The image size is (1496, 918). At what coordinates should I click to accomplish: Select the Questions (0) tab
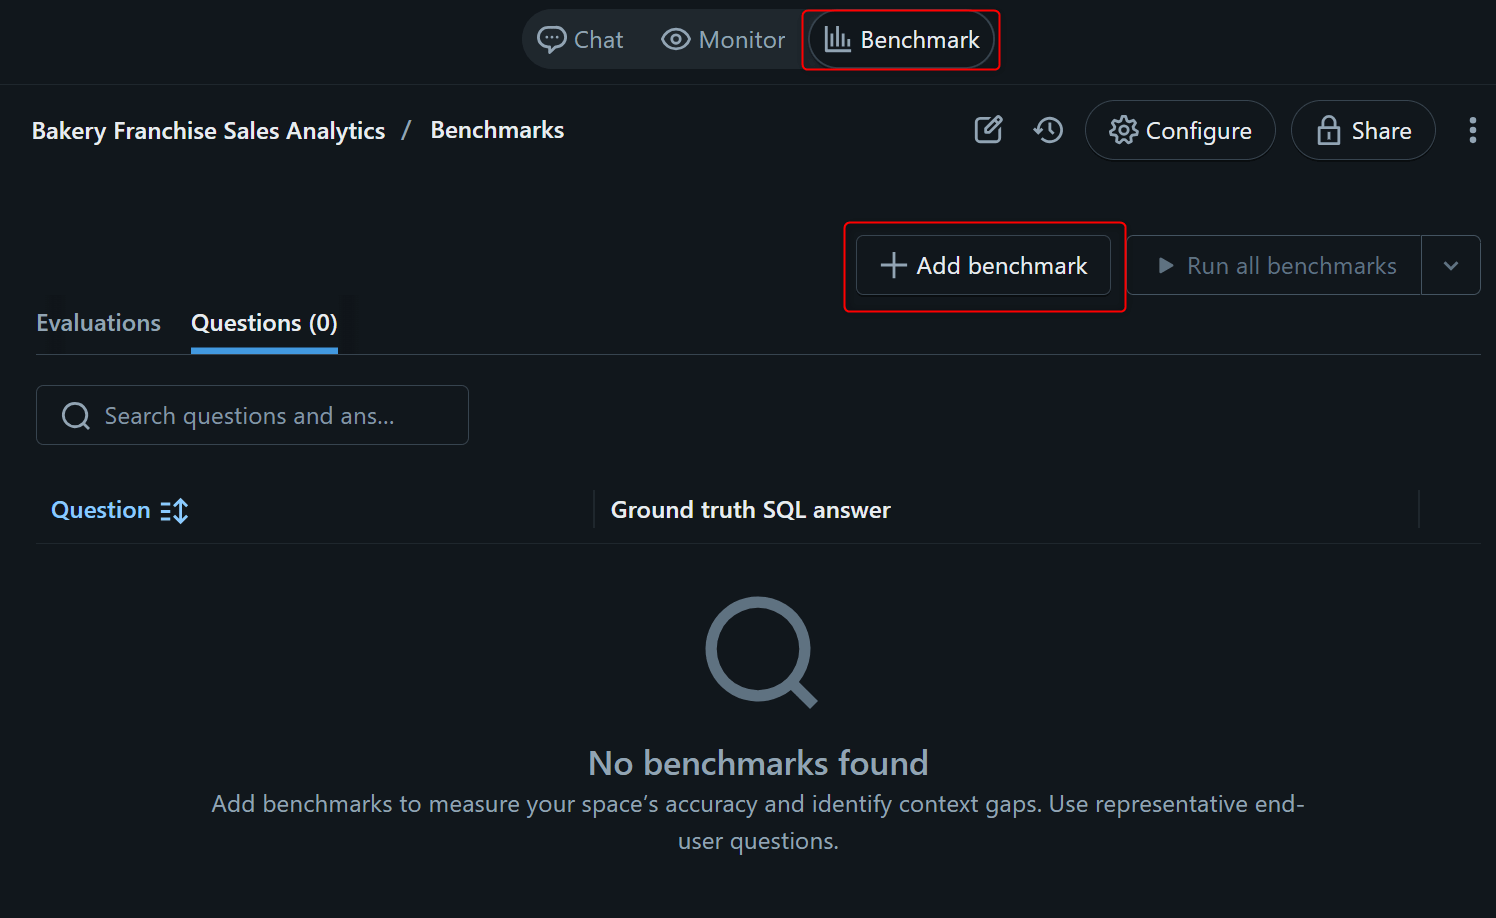pyautogui.click(x=264, y=323)
